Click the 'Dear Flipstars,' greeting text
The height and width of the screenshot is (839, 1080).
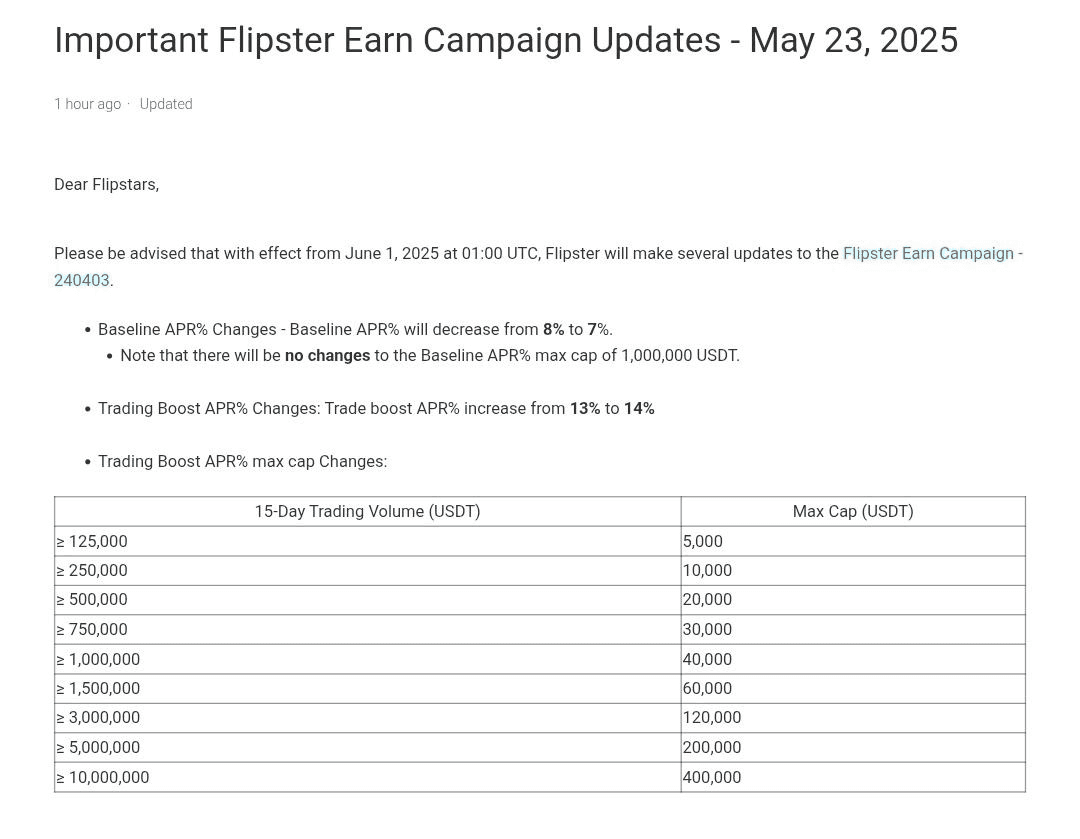tap(107, 185)
